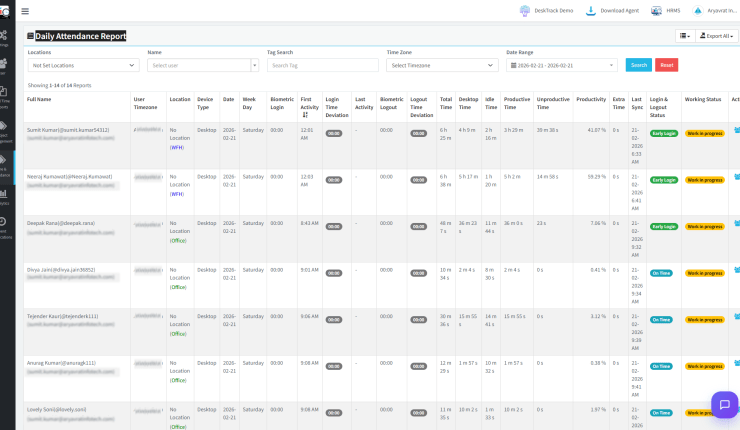
Task: Expand the Not Set Locations dropdown
Action: [x=83, y=65]
